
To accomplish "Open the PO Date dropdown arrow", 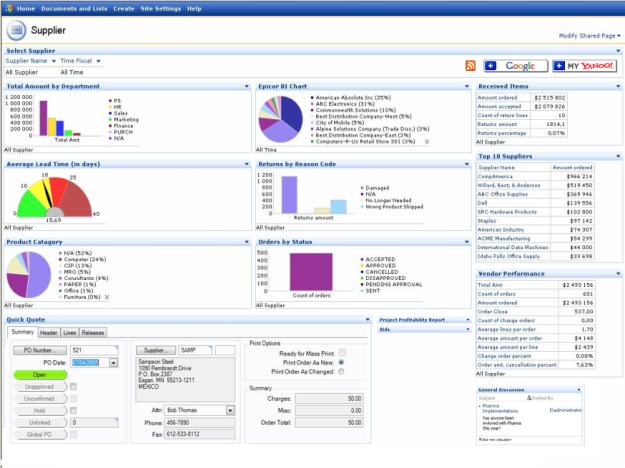I will pyautogui.click(x=114, y=362).
